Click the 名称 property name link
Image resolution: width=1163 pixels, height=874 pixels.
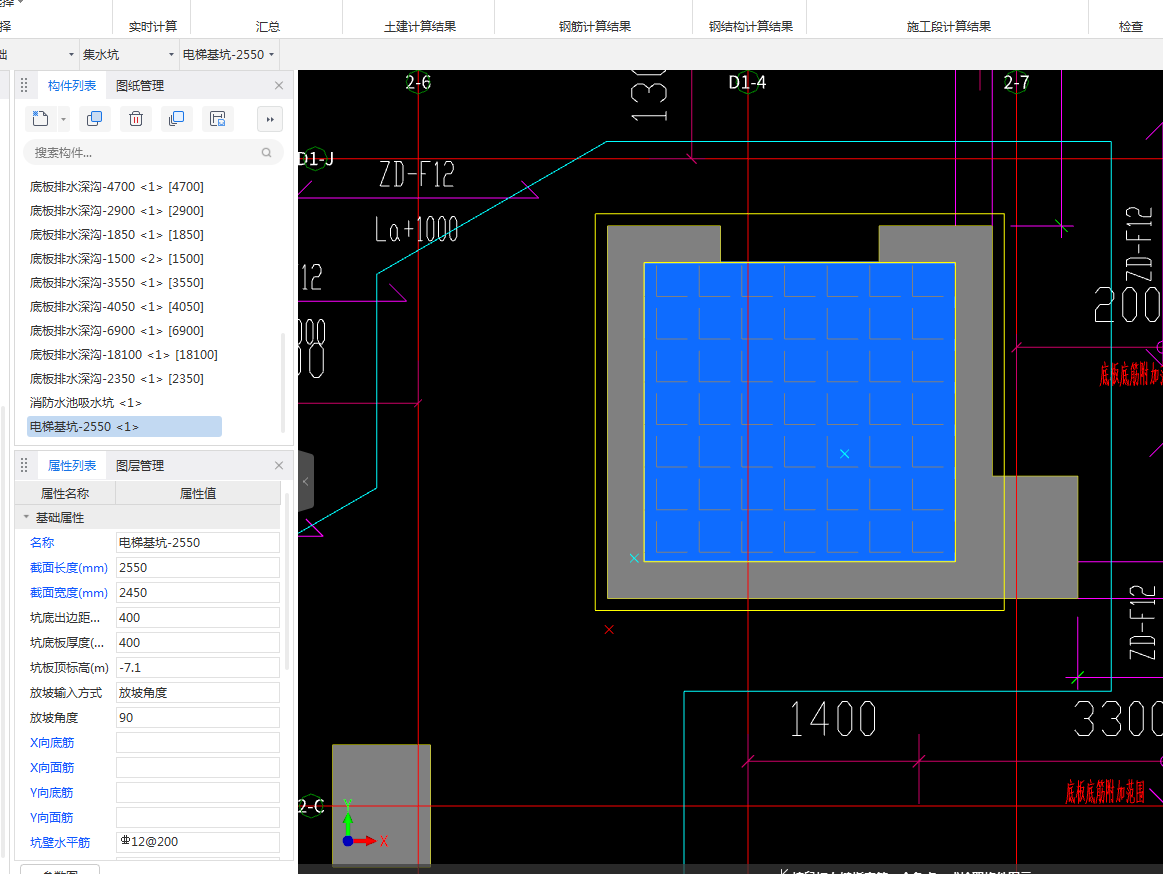click(42, 542)
